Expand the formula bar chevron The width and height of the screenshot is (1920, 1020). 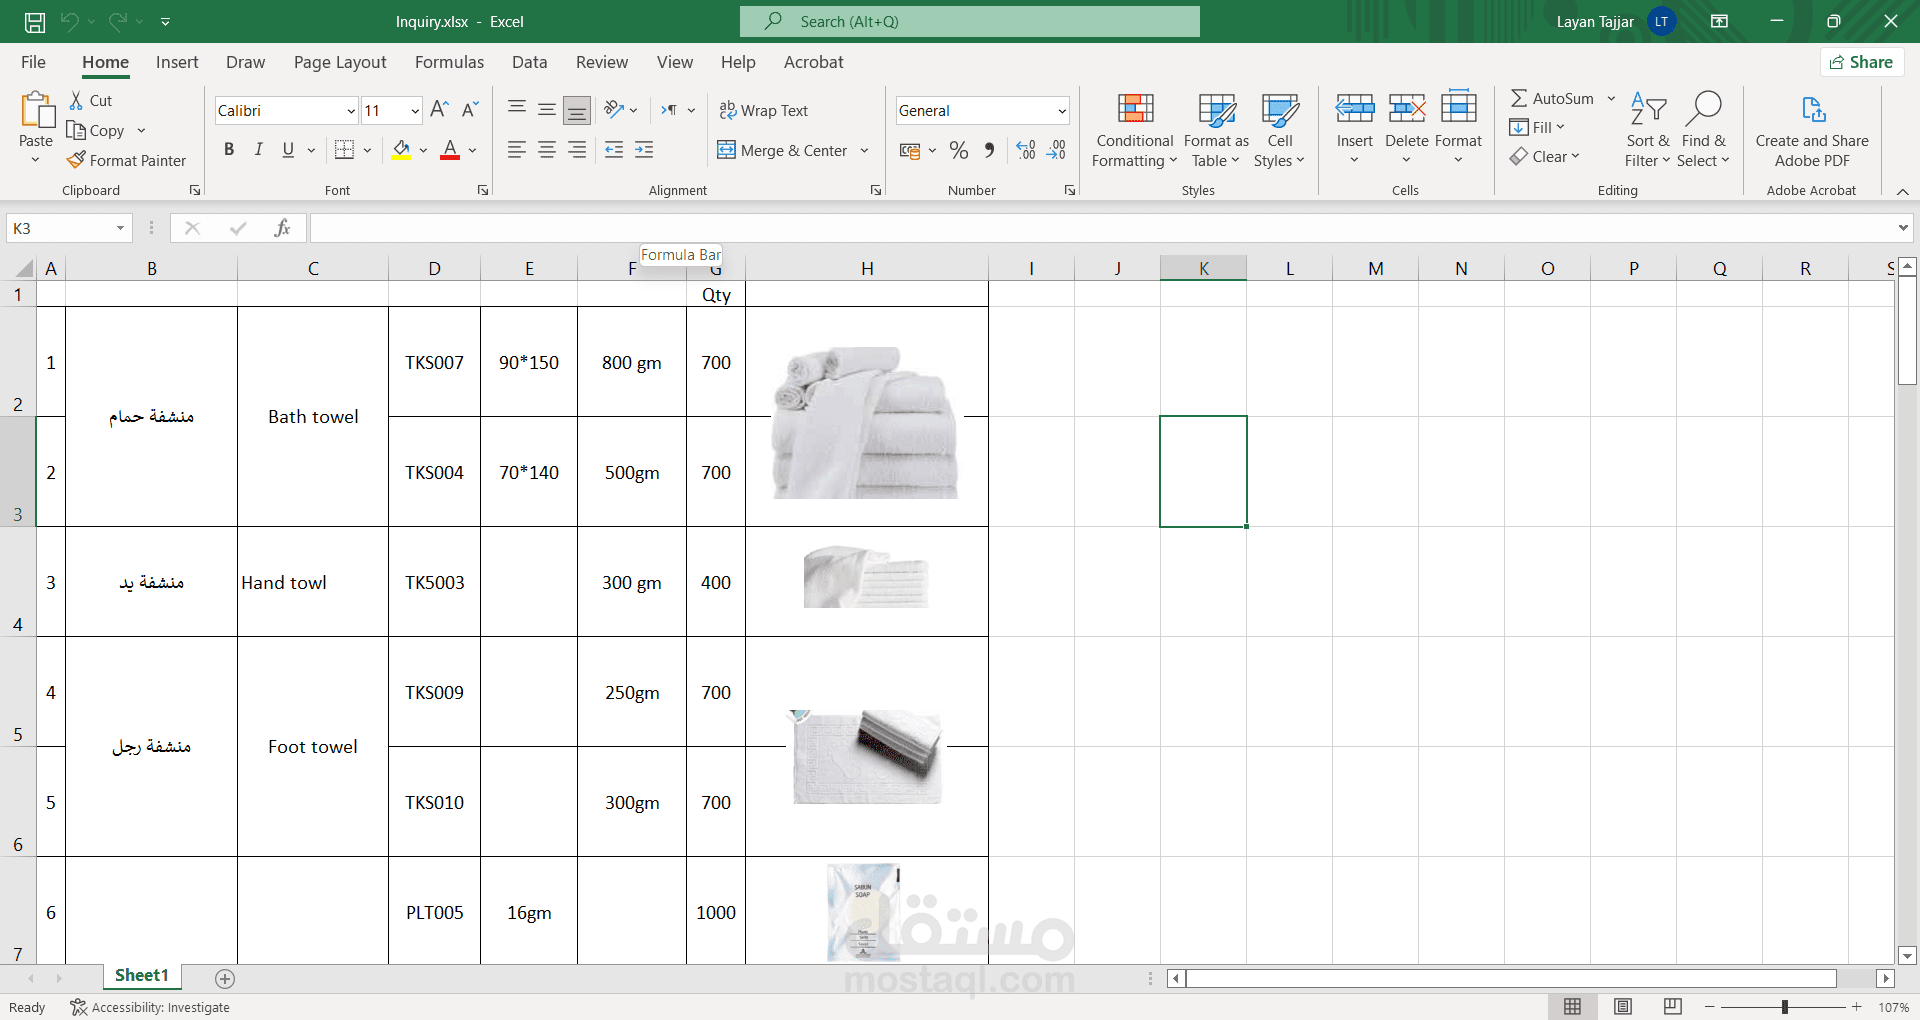point(1902,228)
